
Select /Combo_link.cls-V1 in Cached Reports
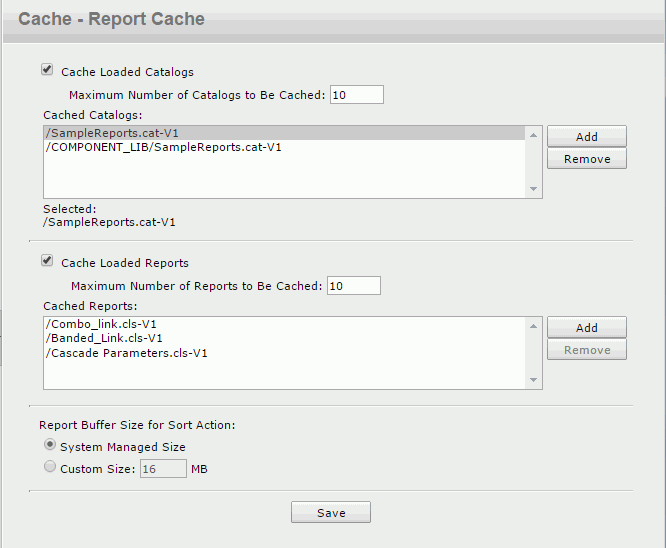tap(101, 324)
